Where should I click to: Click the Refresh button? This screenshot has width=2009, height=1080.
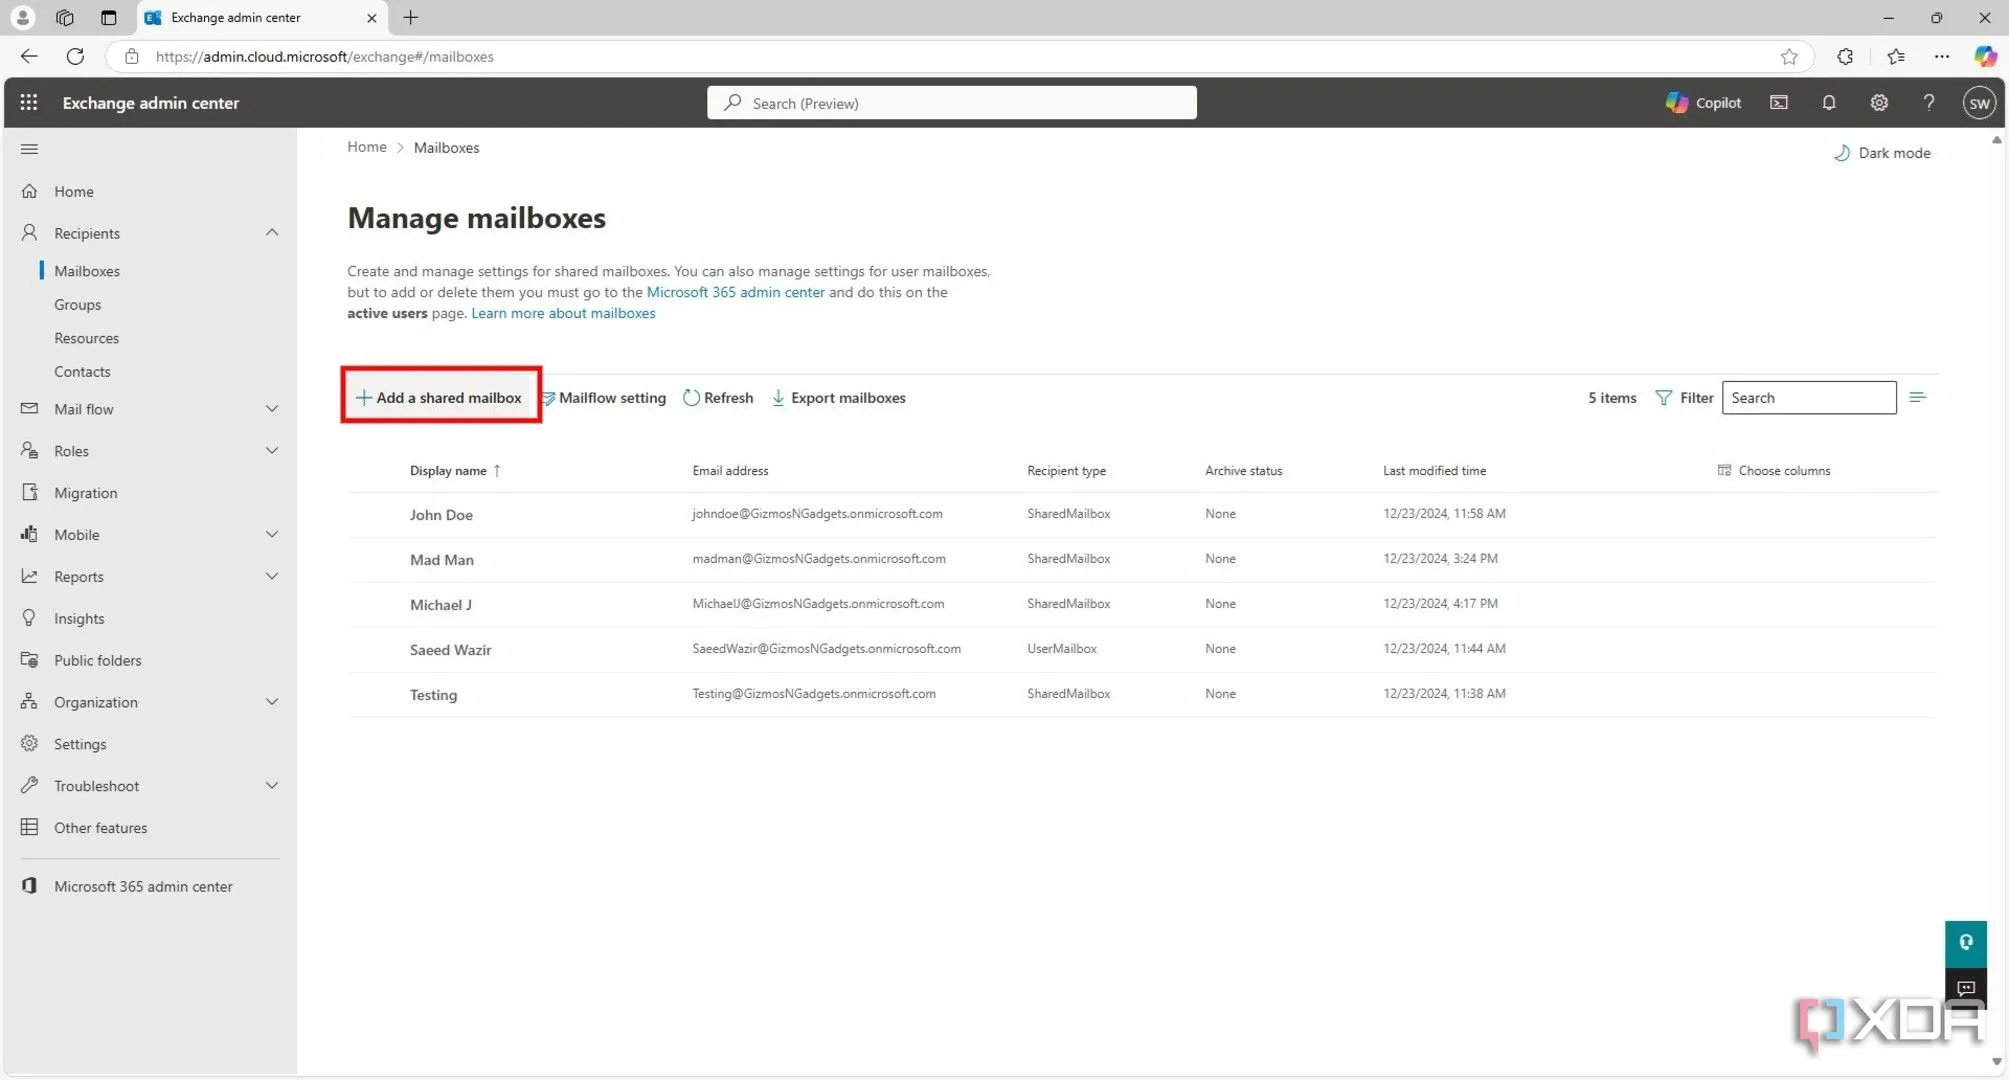click(718, 398)
